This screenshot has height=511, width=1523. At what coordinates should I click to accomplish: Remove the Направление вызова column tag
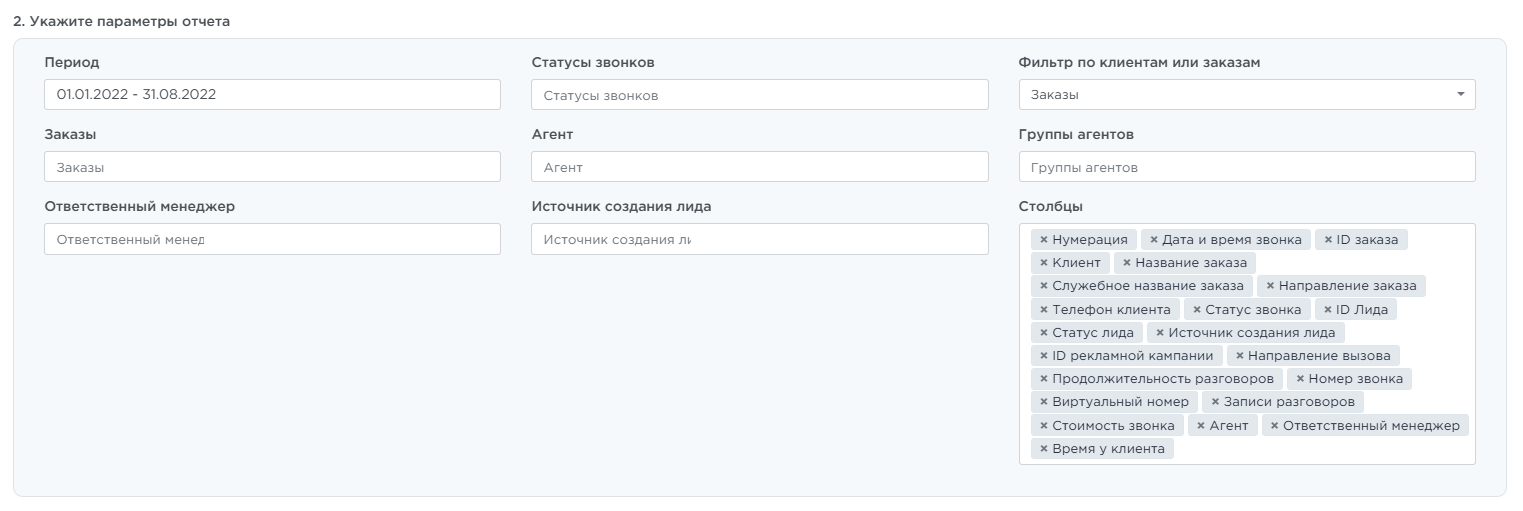click(x=1240, y=356)
